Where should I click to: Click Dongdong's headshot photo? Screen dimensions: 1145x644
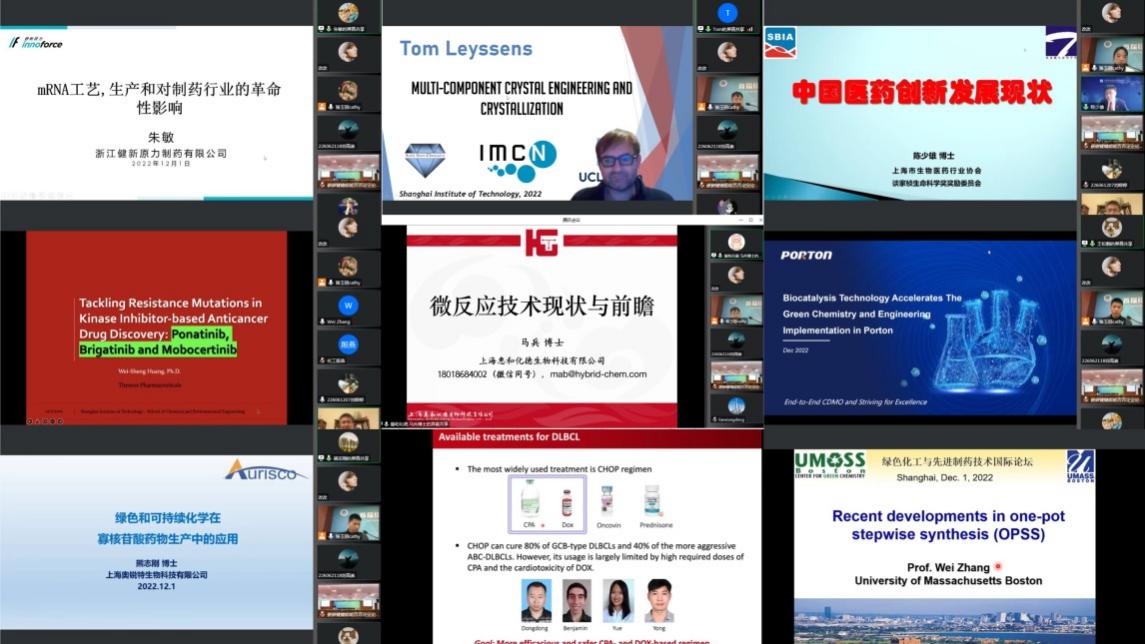(536, 598)
